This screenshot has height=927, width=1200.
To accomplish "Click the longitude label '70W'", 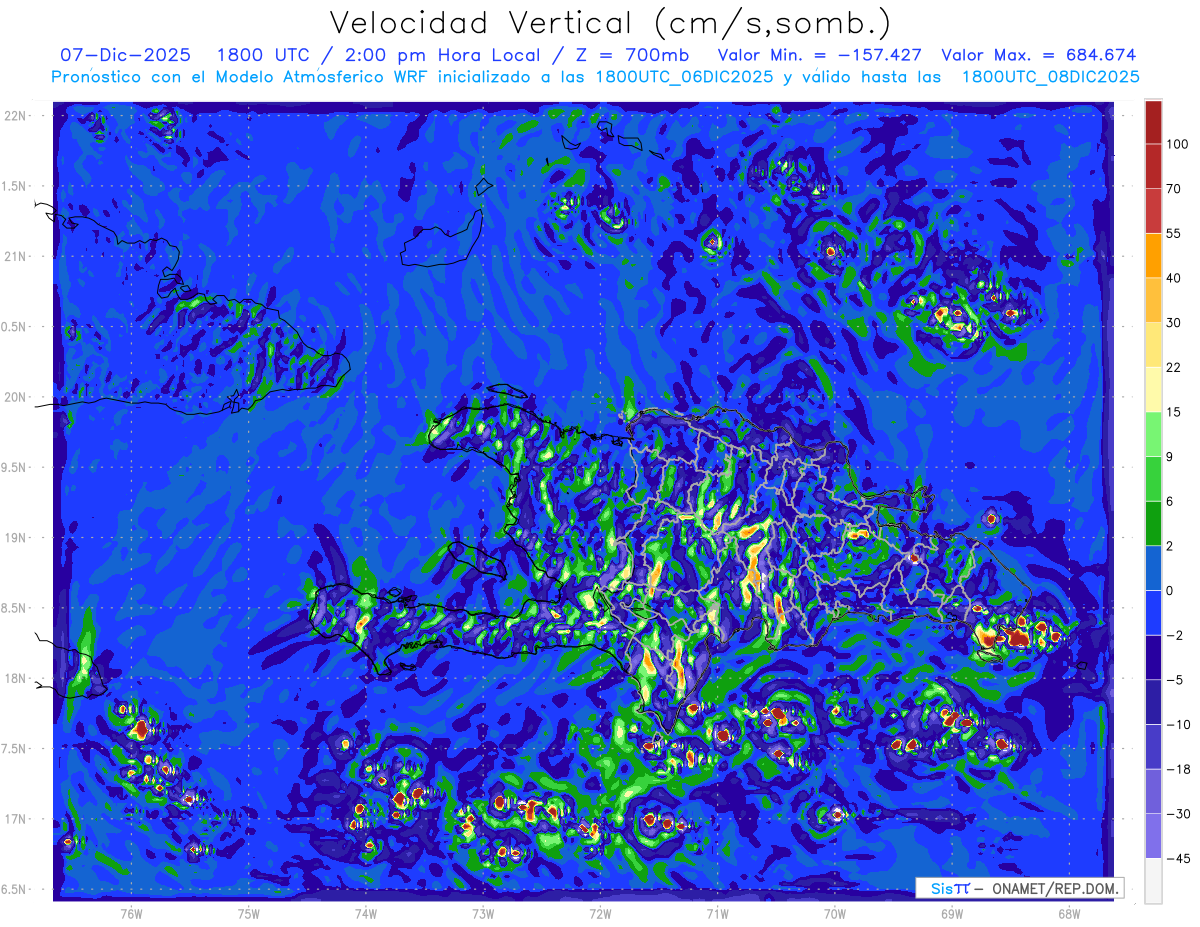I will [x=835, y=913].
